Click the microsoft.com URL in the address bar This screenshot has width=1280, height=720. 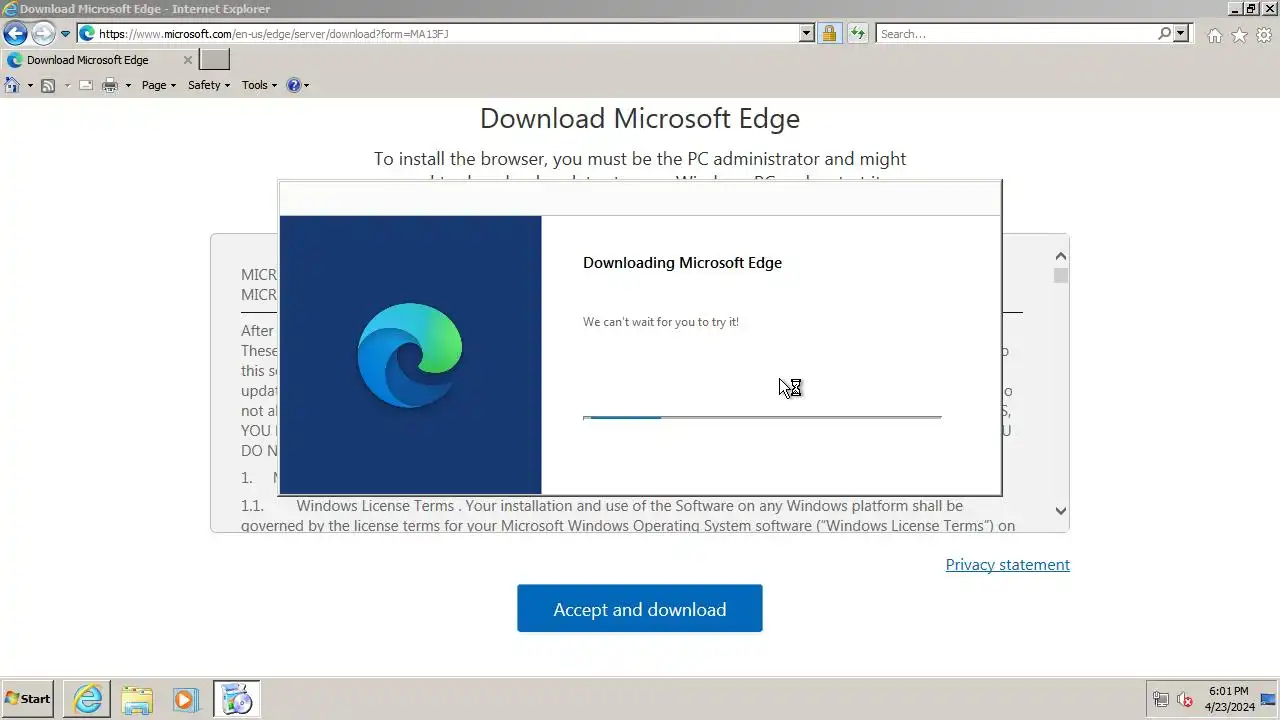[273, 34]
